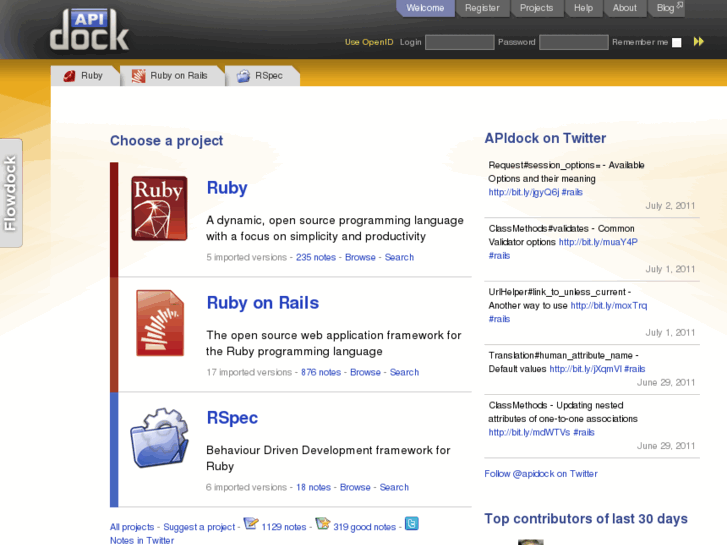The height and width of the screenshot is (545, 727).
Task: Click the APIdock logo
Action: coord(89,30)
